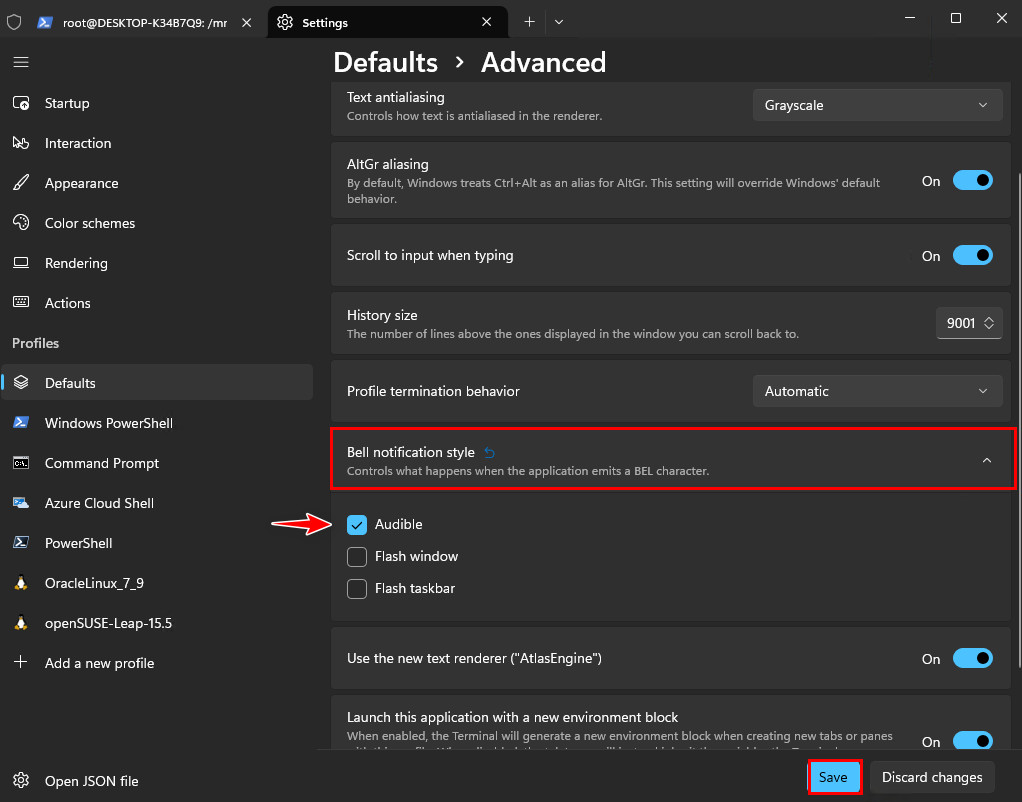Click the Appearance paintbrush icon
Screen dimensions: 1022x802
(x=21, y=183)
